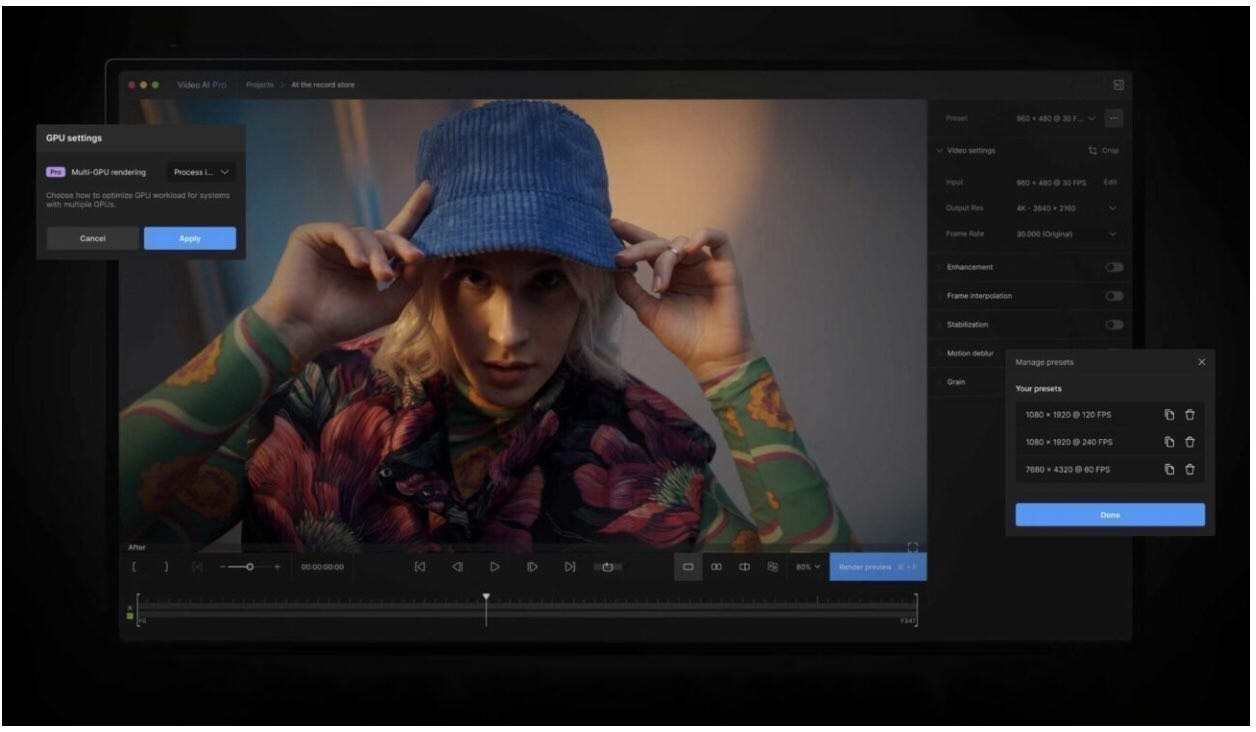Click the At the record store breadcrumb

coord(322,85)
